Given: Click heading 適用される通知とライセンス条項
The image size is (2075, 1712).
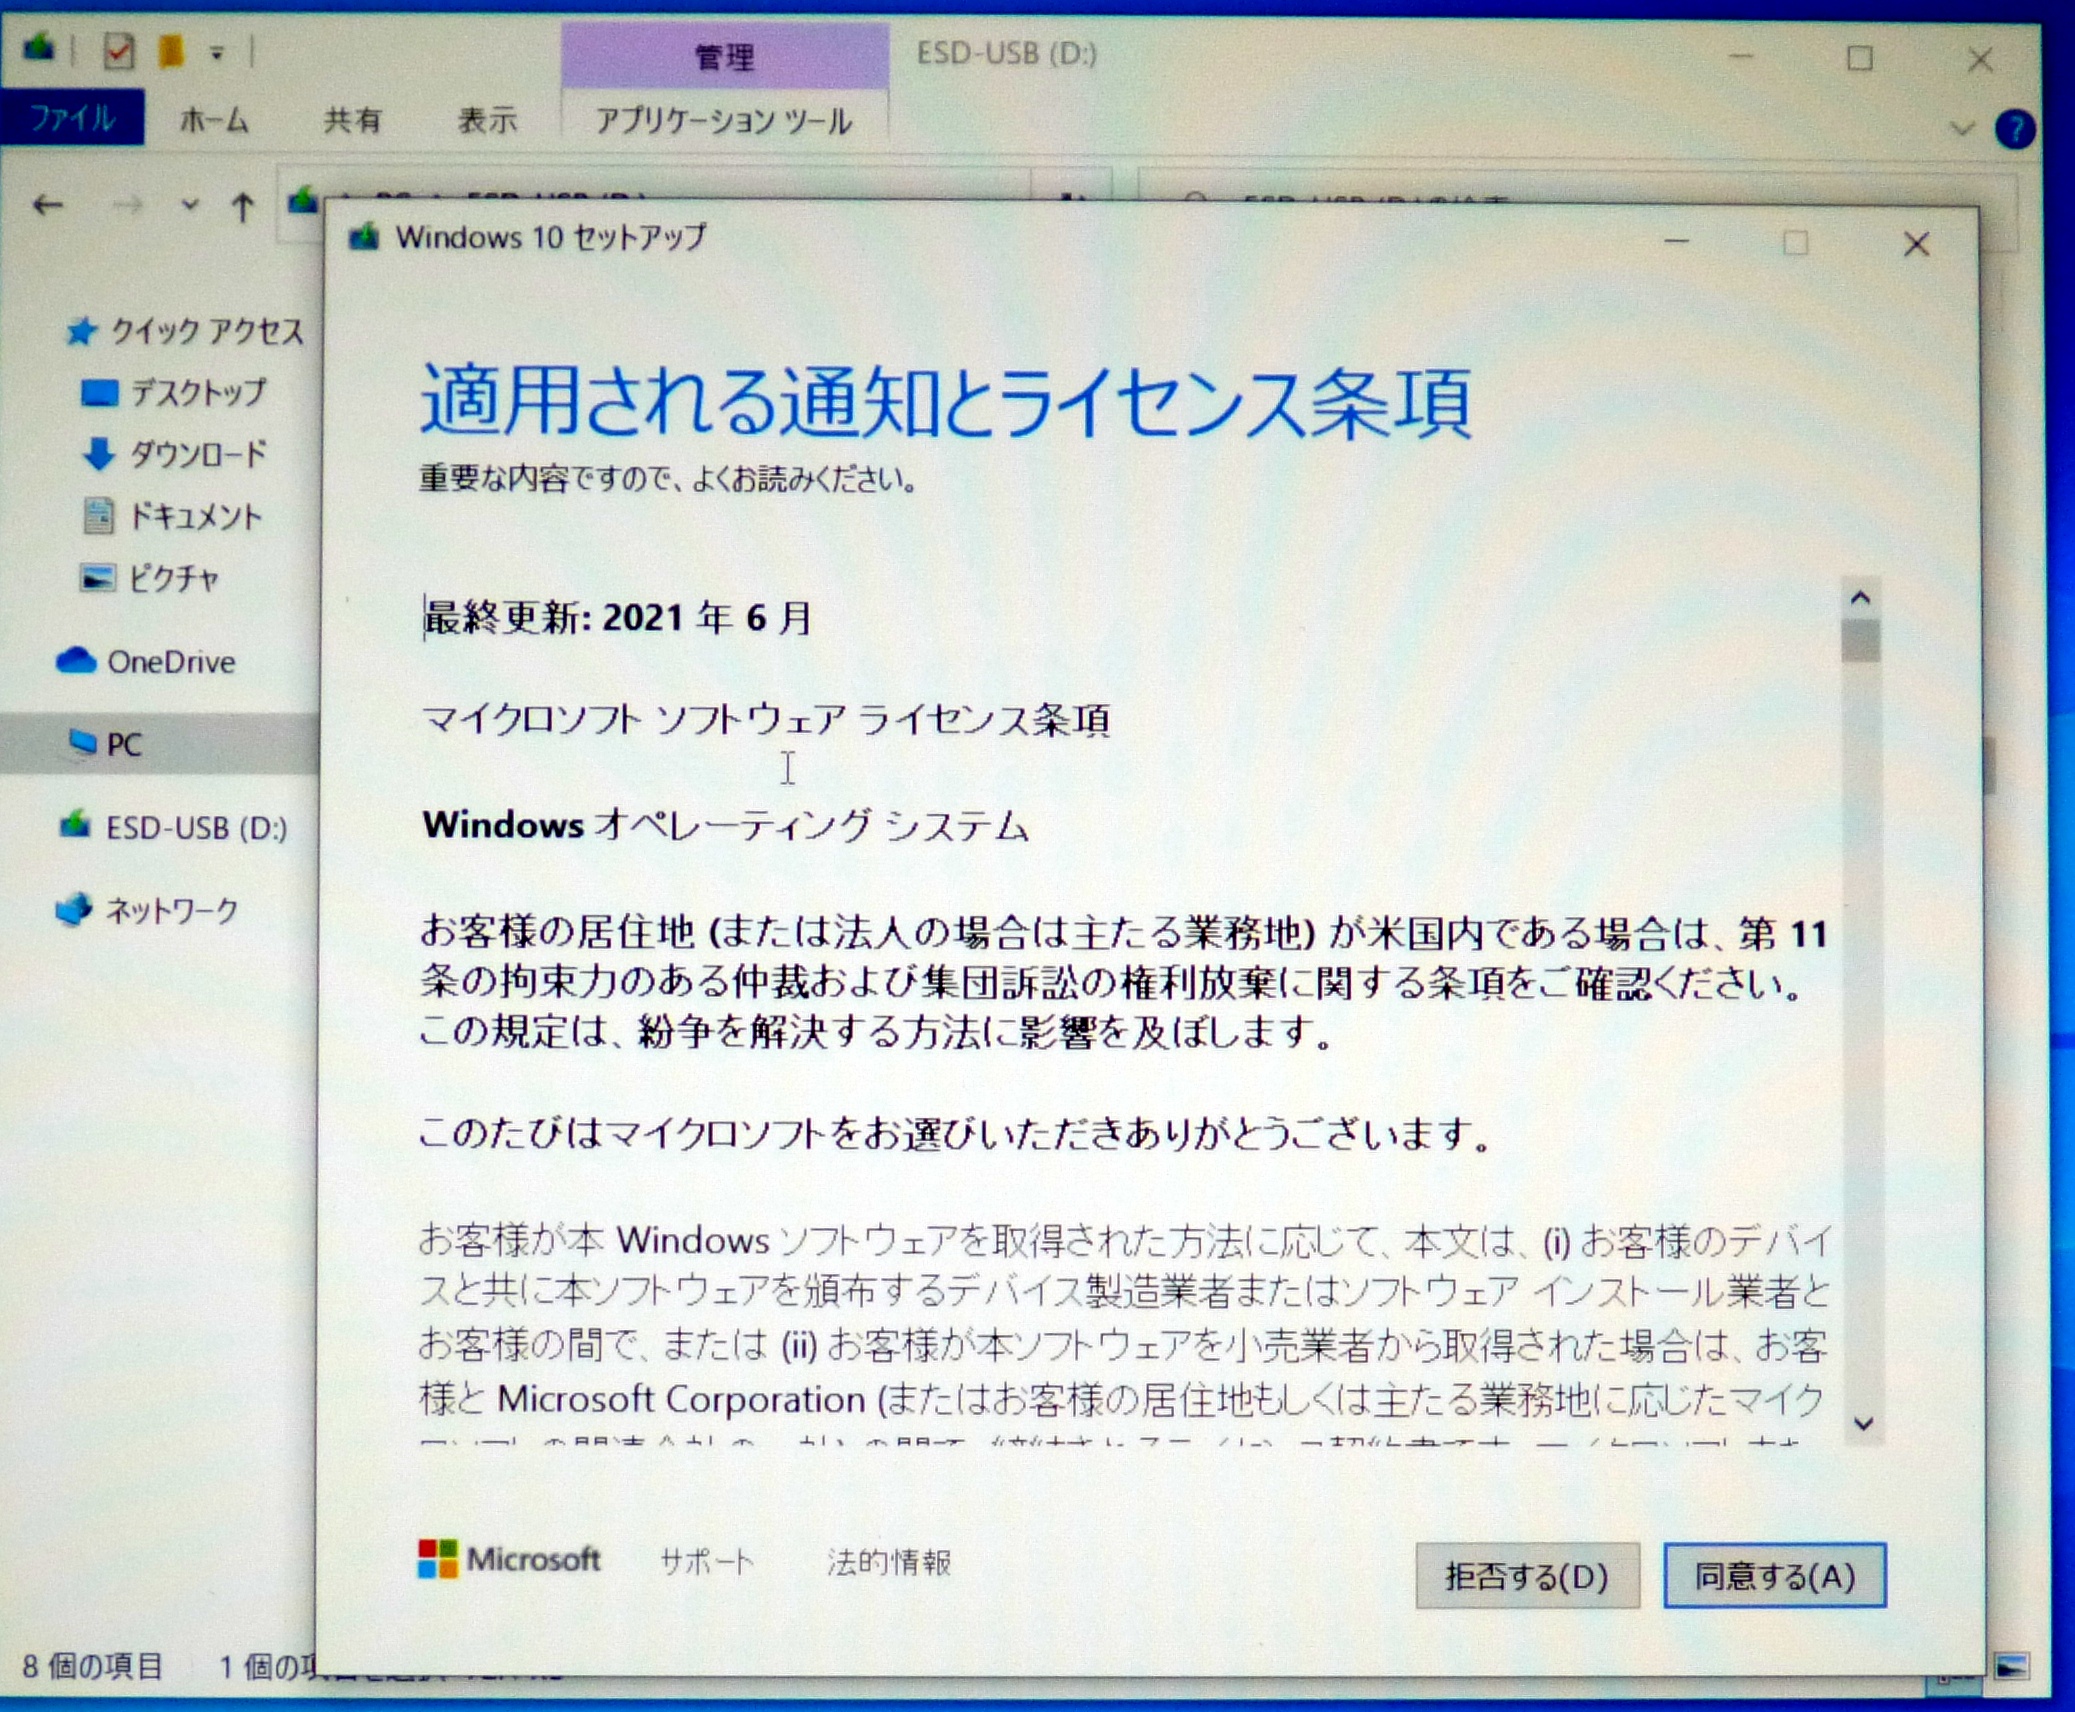Looking at the screenshot, I should 946,401.
